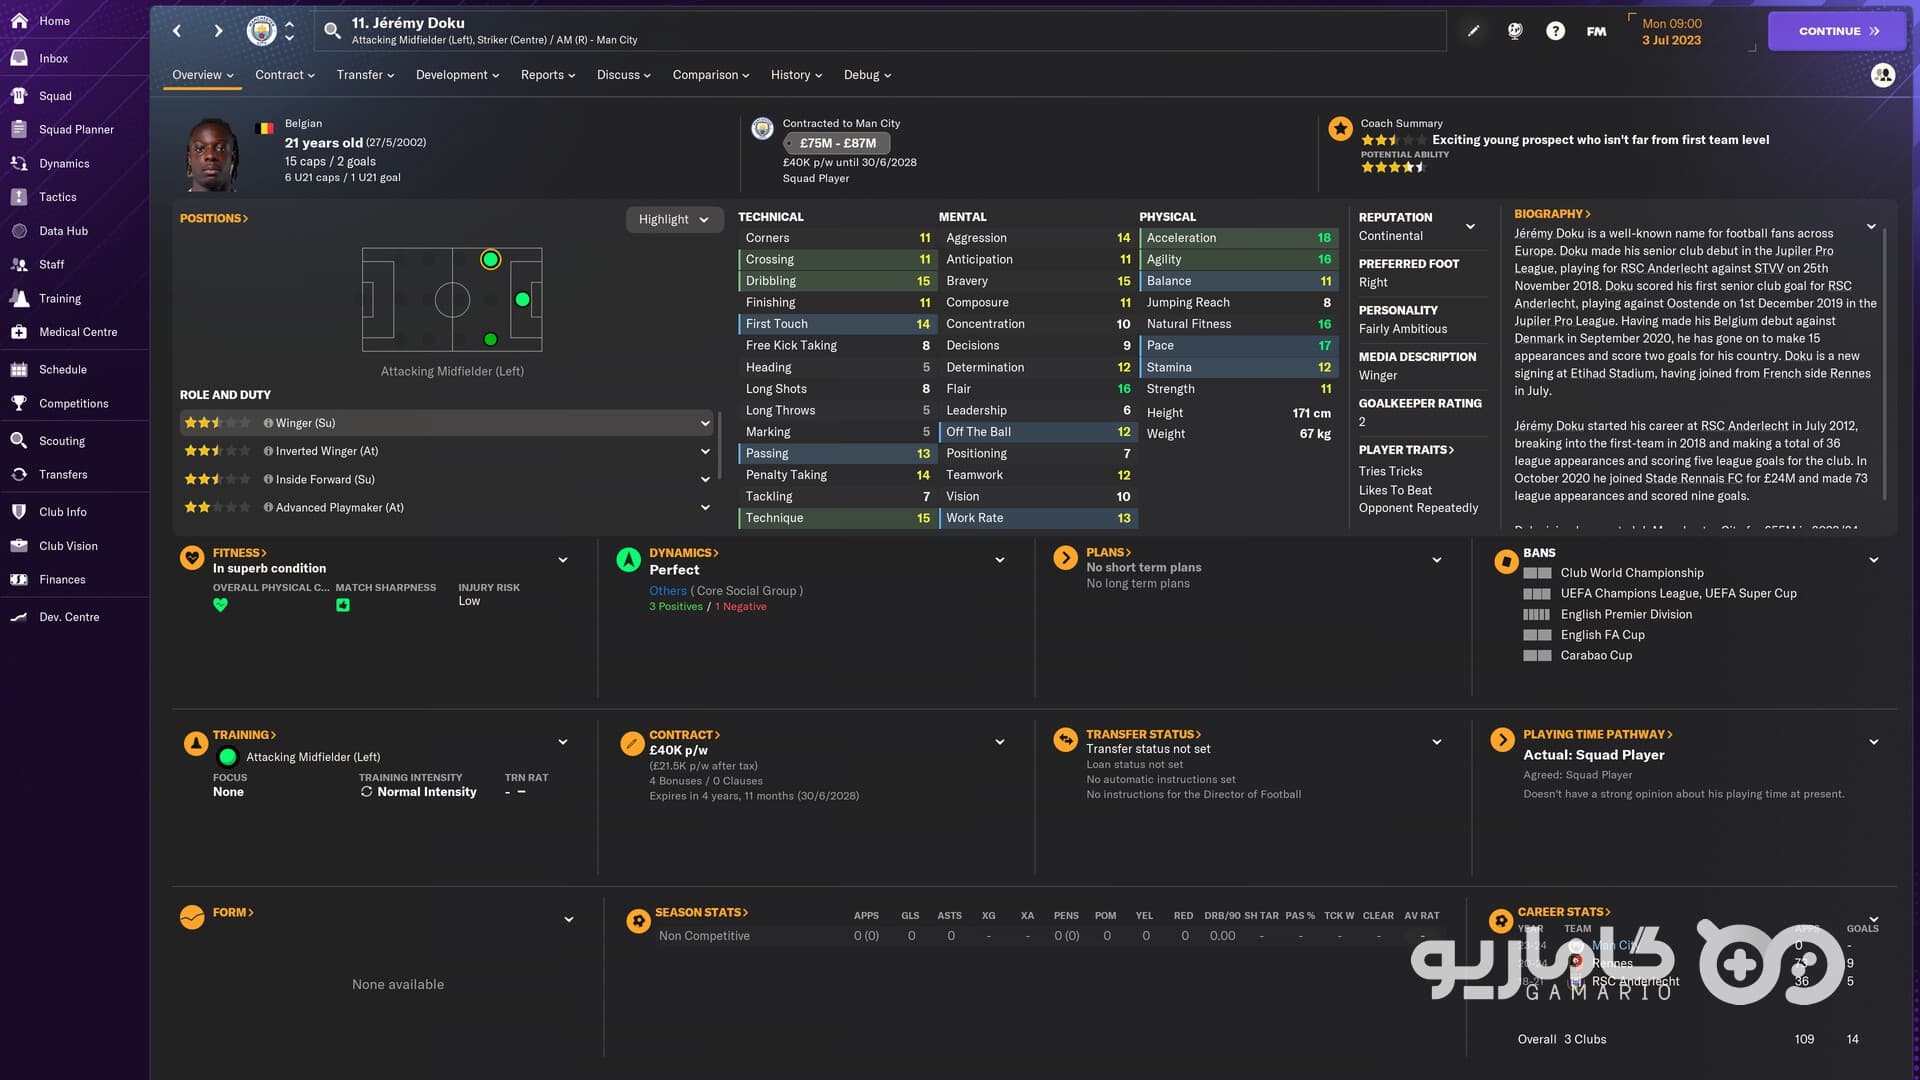
Task: Open the Training panel dropdown chevron
Action: point(563,742)
